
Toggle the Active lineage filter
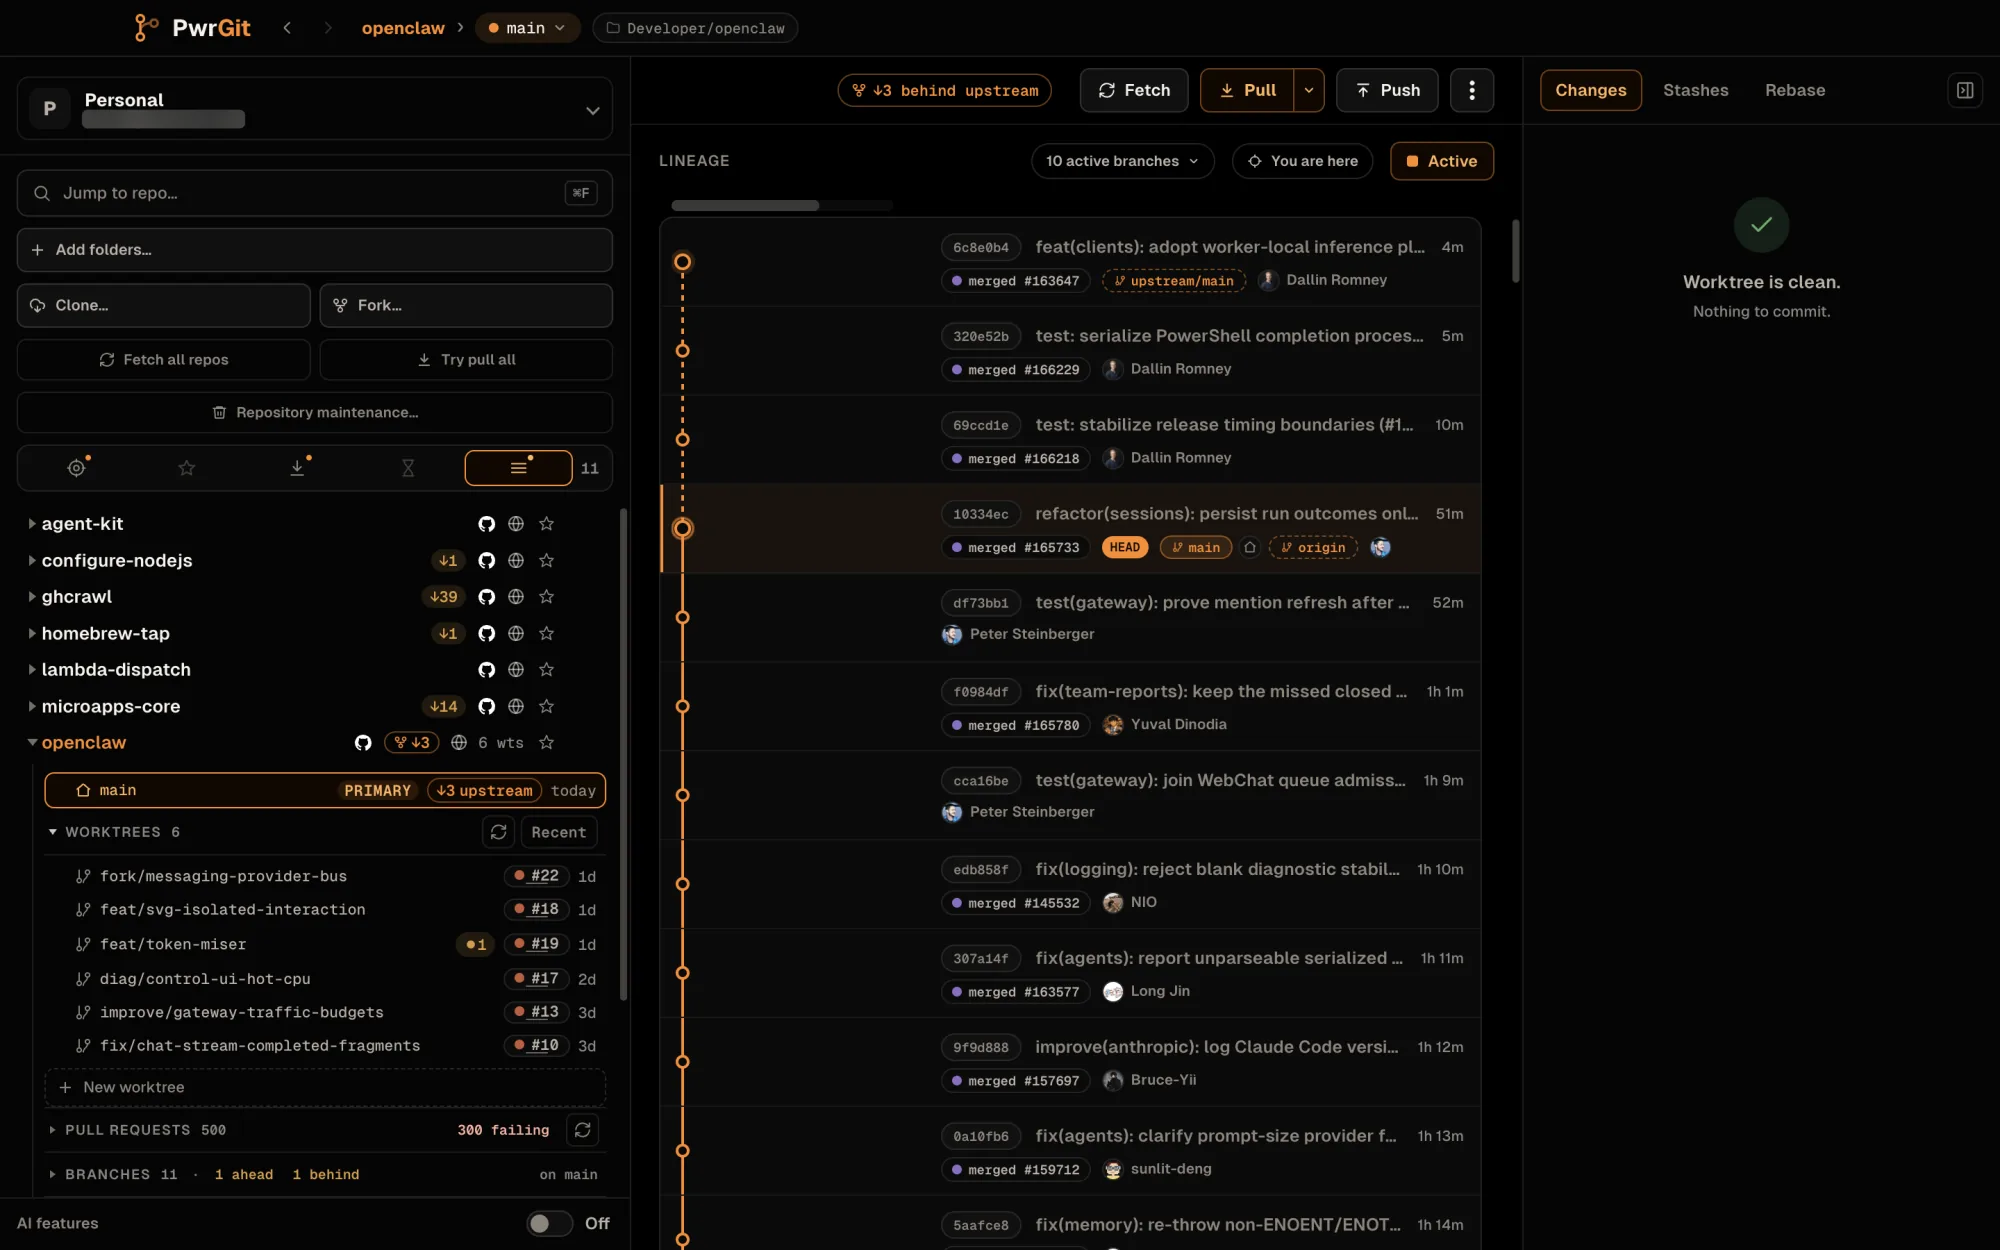1441,161
